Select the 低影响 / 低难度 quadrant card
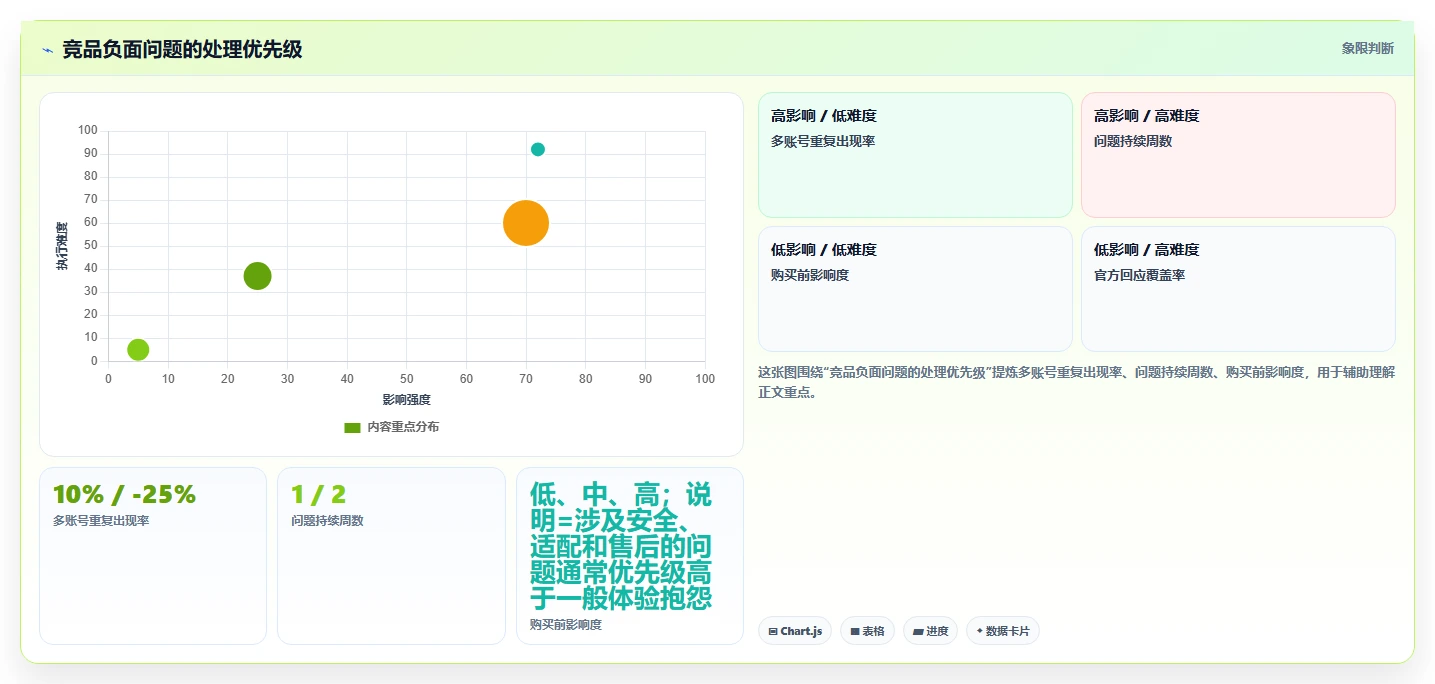 click(x=915, y=289)
